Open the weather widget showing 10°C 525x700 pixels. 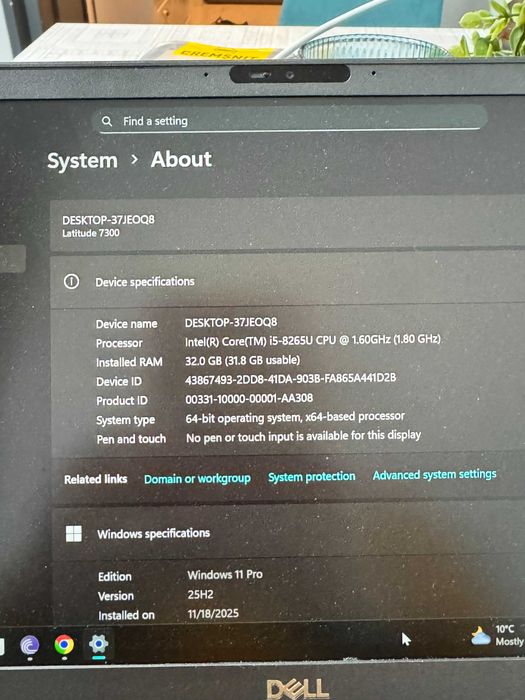click(498, 636)
